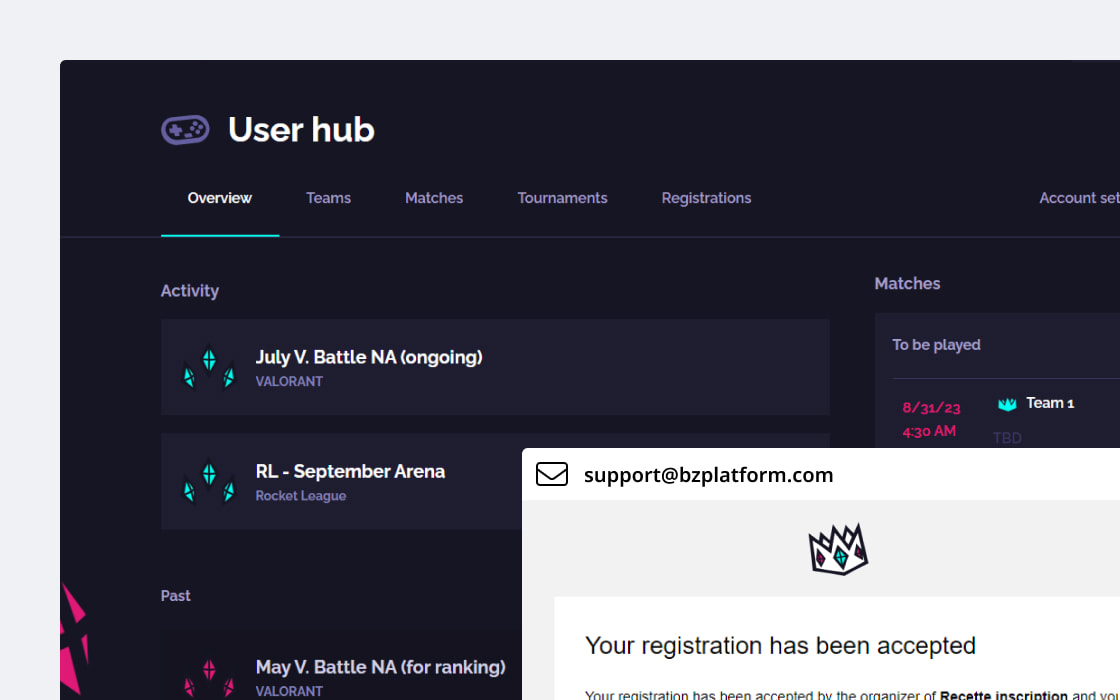Open the Registrations tab
Viewport: 1120px width, 700px height.
pyautogui.click(x=706, y=198)
